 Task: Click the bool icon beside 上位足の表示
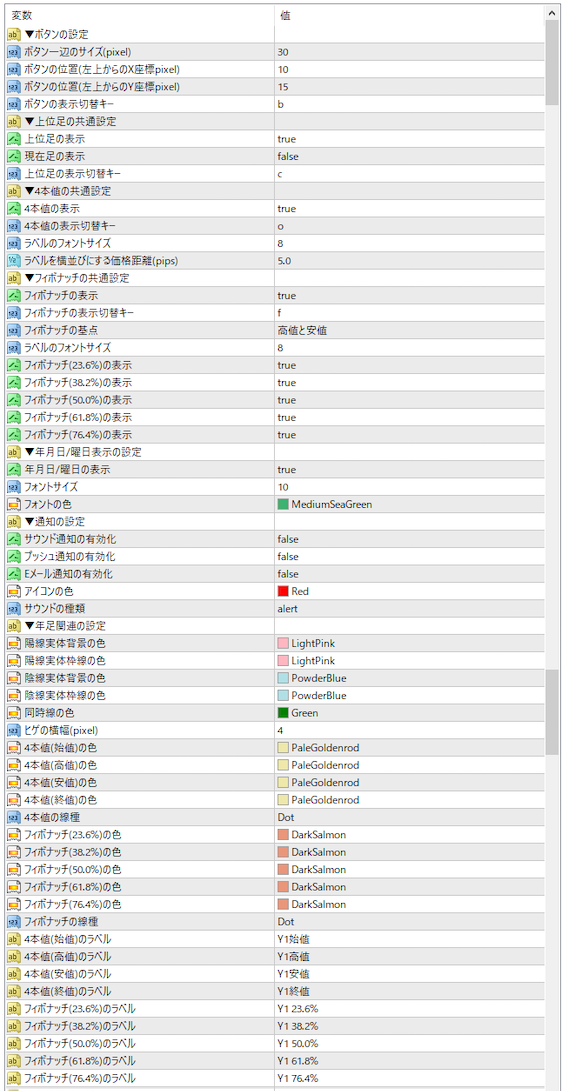(x=14, y=139)
